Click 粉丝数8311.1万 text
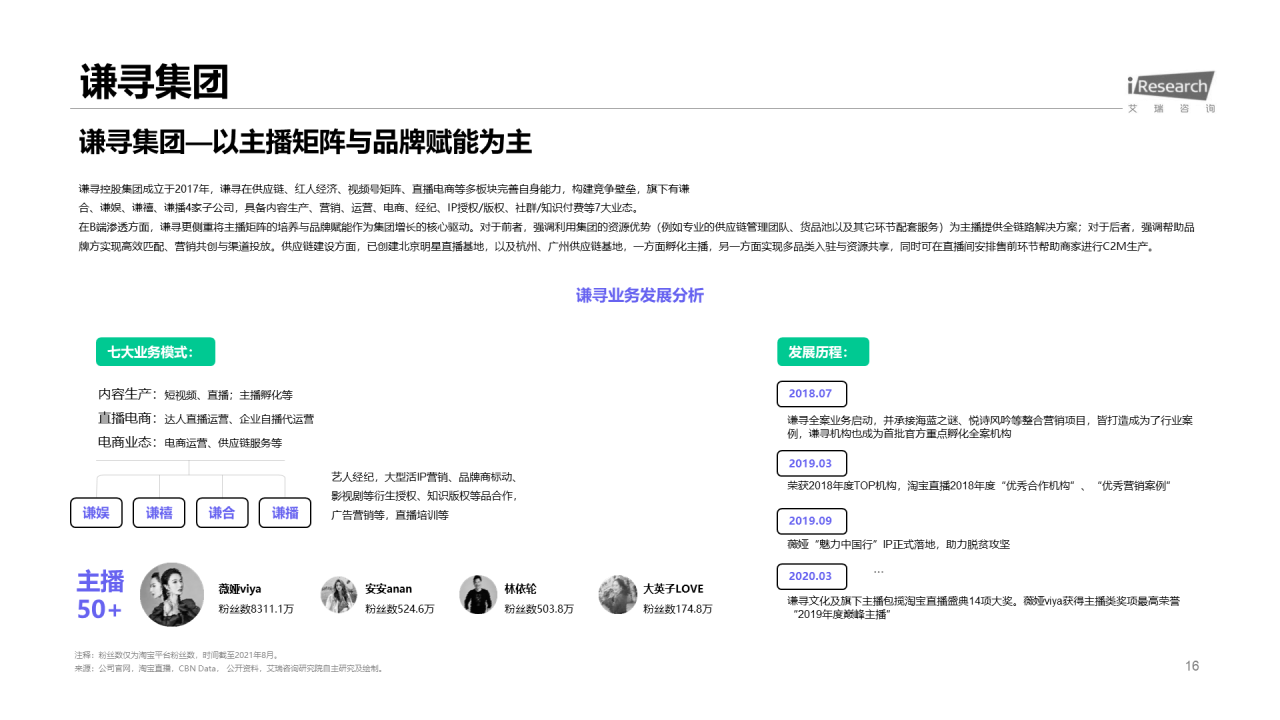The width and height of the screenshot is (1280, 720). [x=256, y=609]
